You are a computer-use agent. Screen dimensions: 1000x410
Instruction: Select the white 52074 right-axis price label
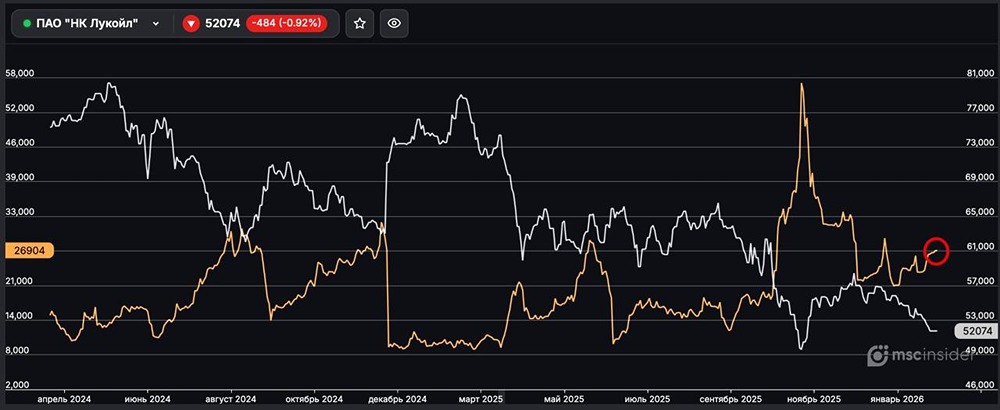(x=976, y=331)
